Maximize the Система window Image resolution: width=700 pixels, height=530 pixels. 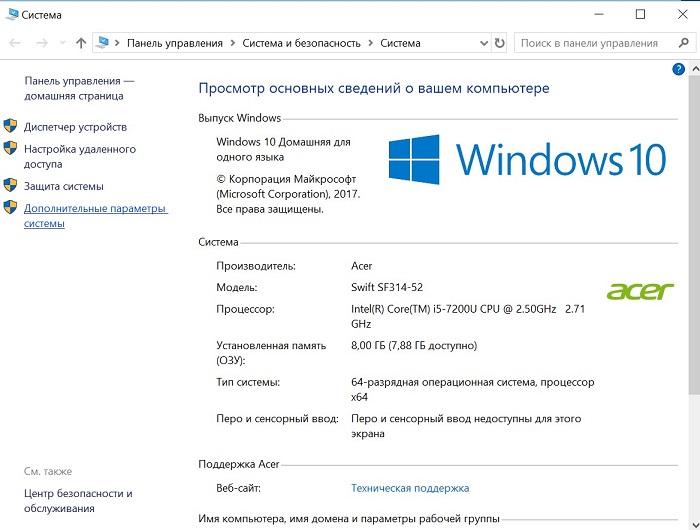pos(640,14)
